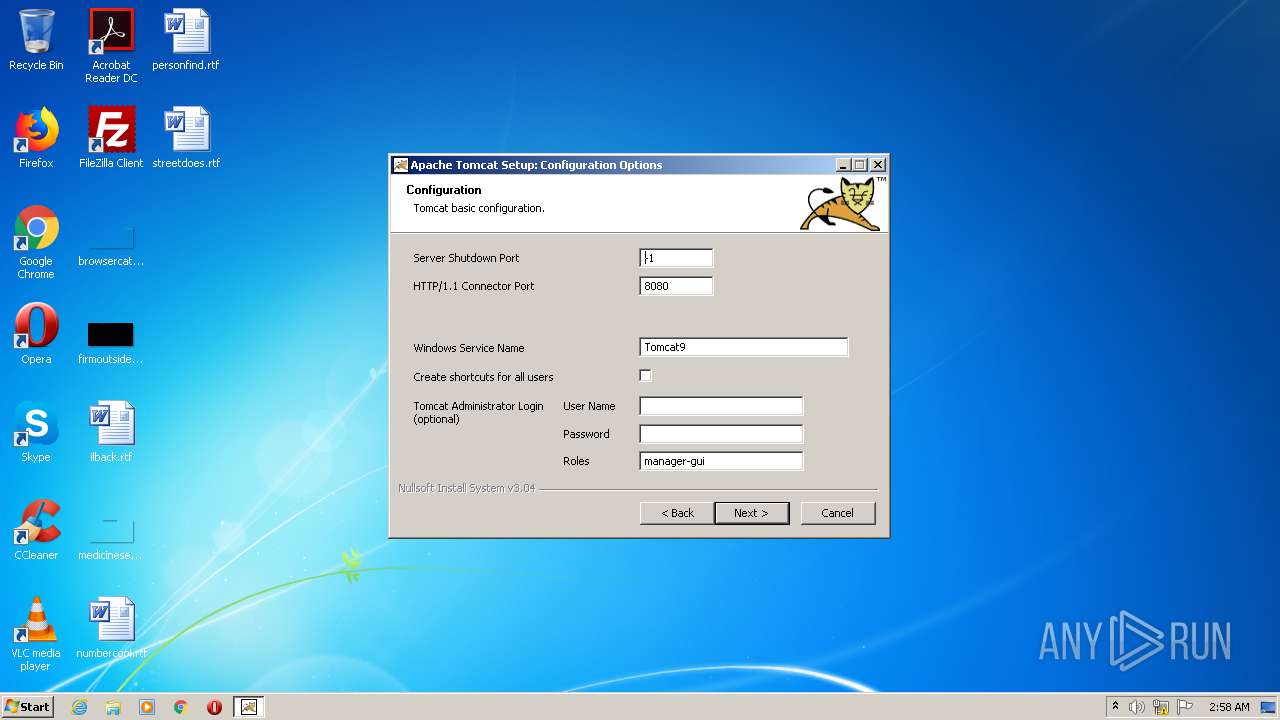
Task: Launch Google Chrome desktop shortcut
Action: (x=36, y=243)
